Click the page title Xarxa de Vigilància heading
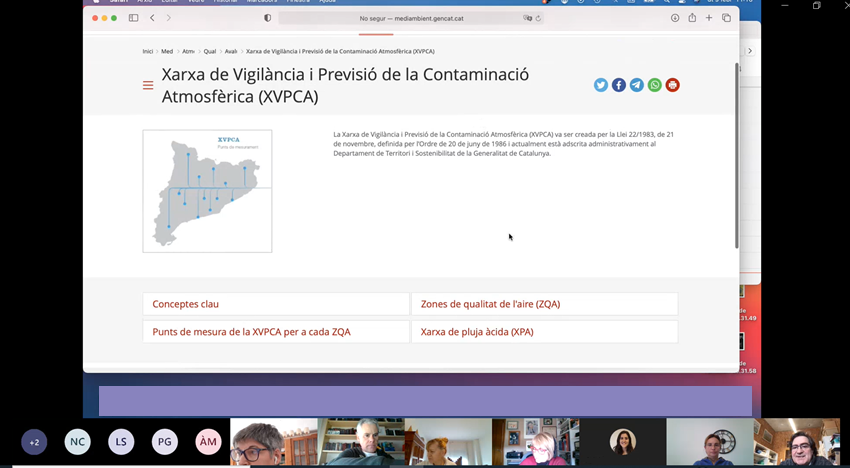Screen dimensions: 850x468 [x=345, y=86]
